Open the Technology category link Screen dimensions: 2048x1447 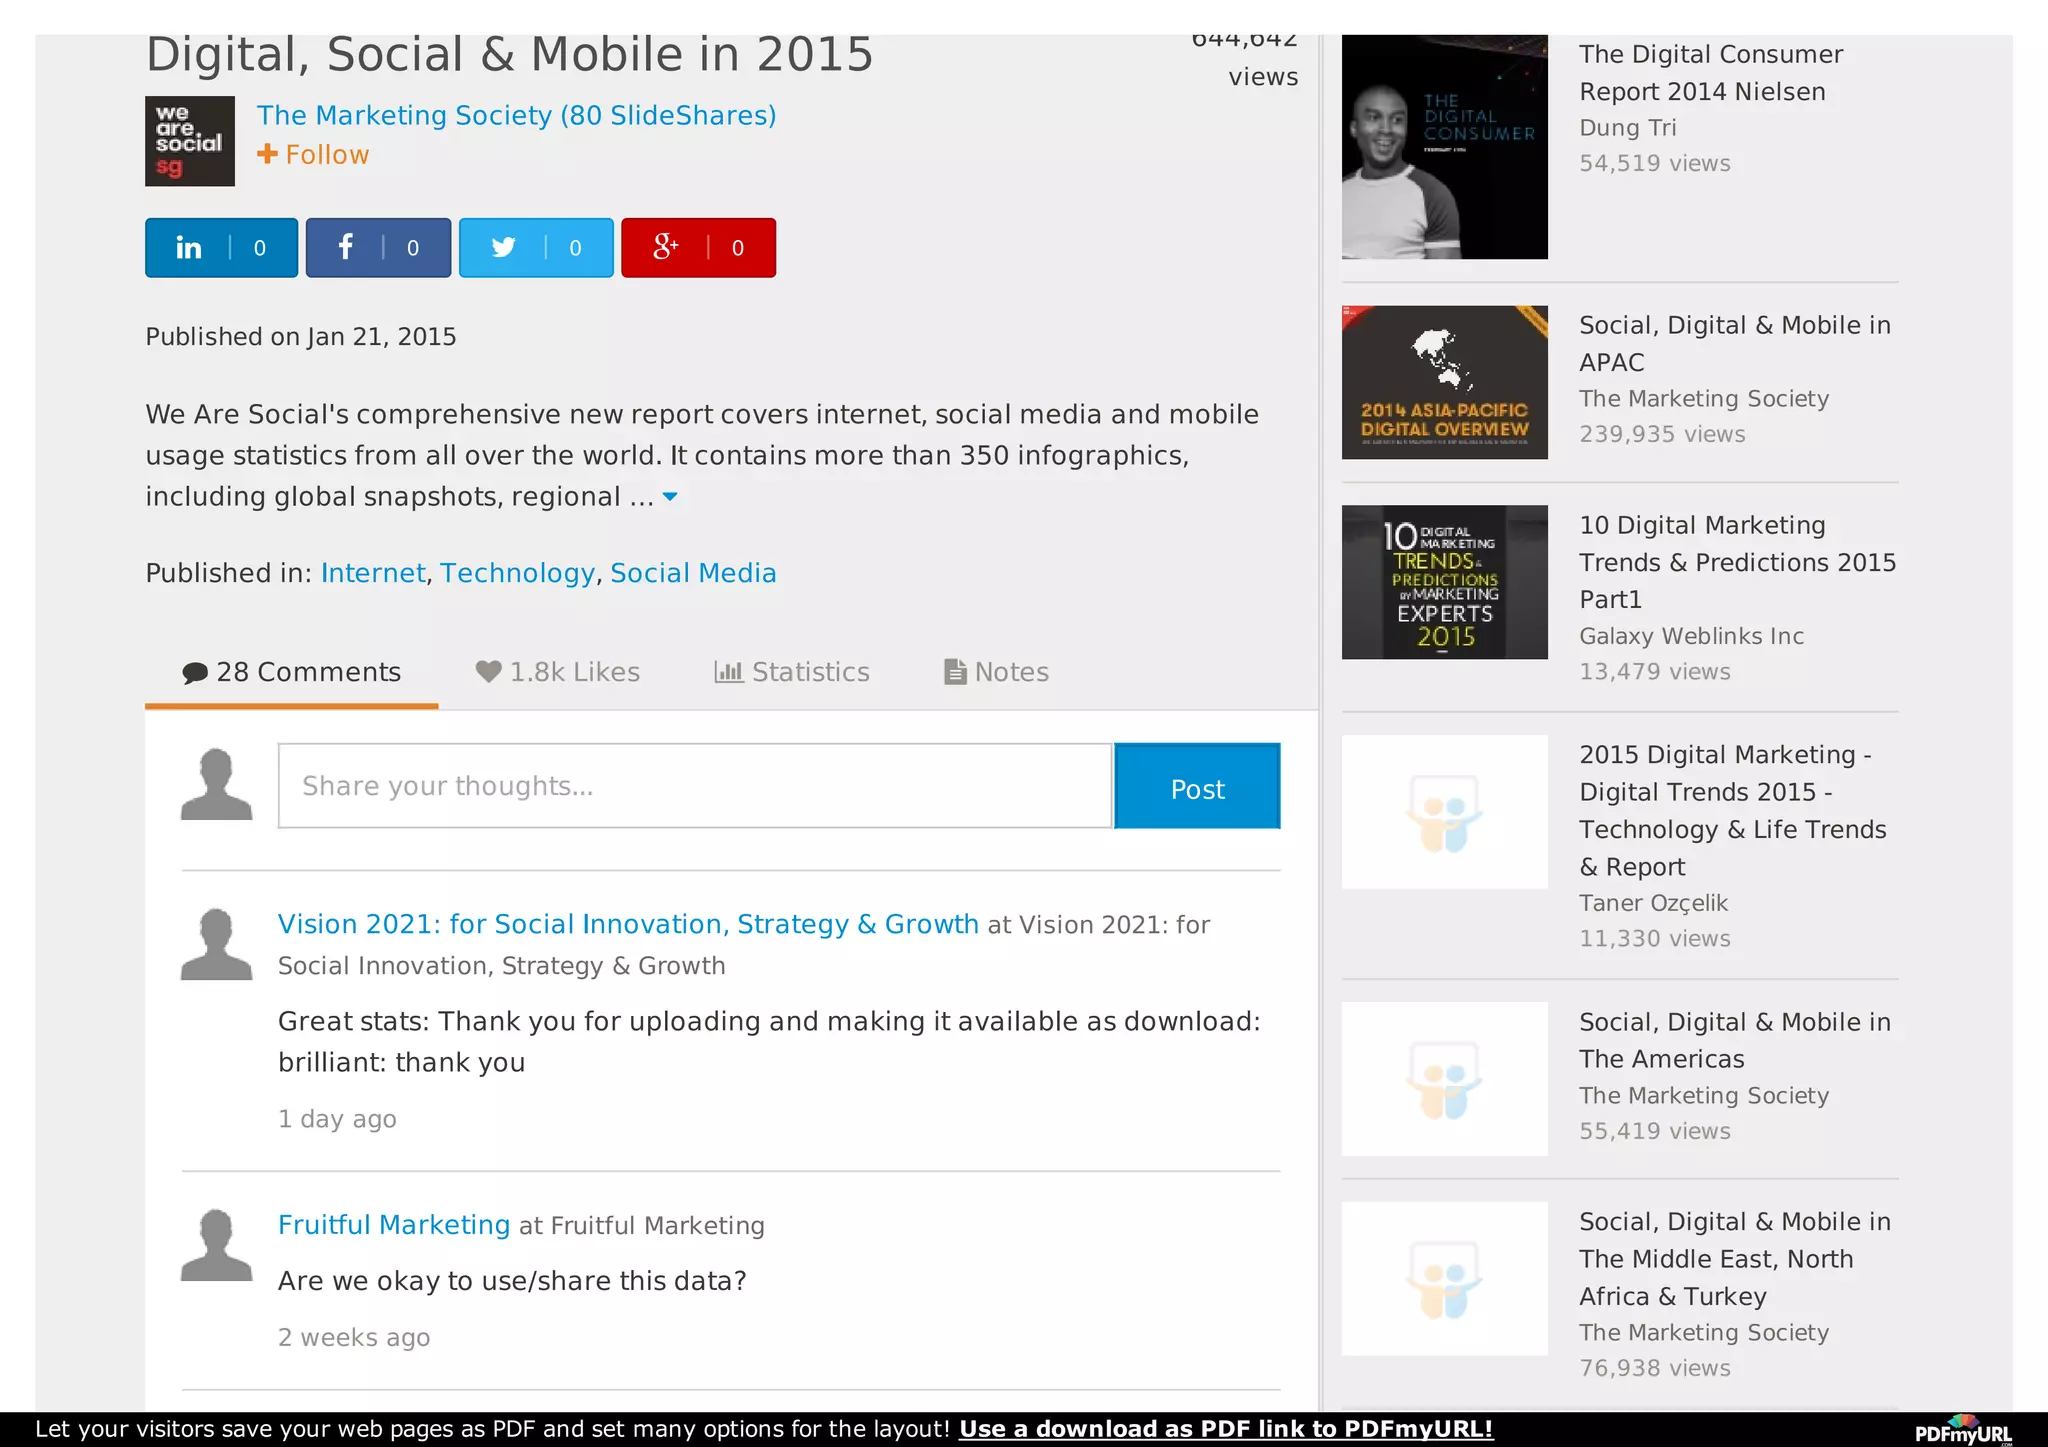518,573
